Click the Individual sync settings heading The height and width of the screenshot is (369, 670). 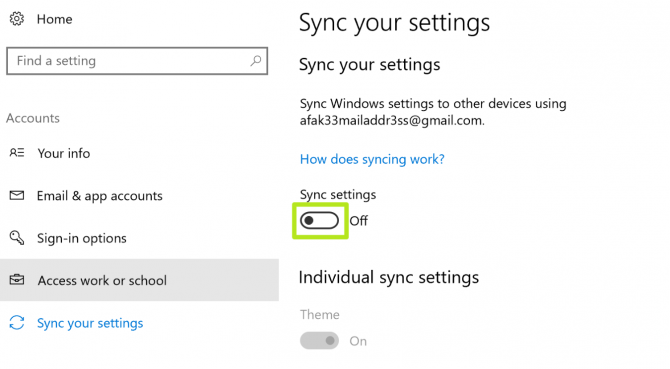(389, 278)
